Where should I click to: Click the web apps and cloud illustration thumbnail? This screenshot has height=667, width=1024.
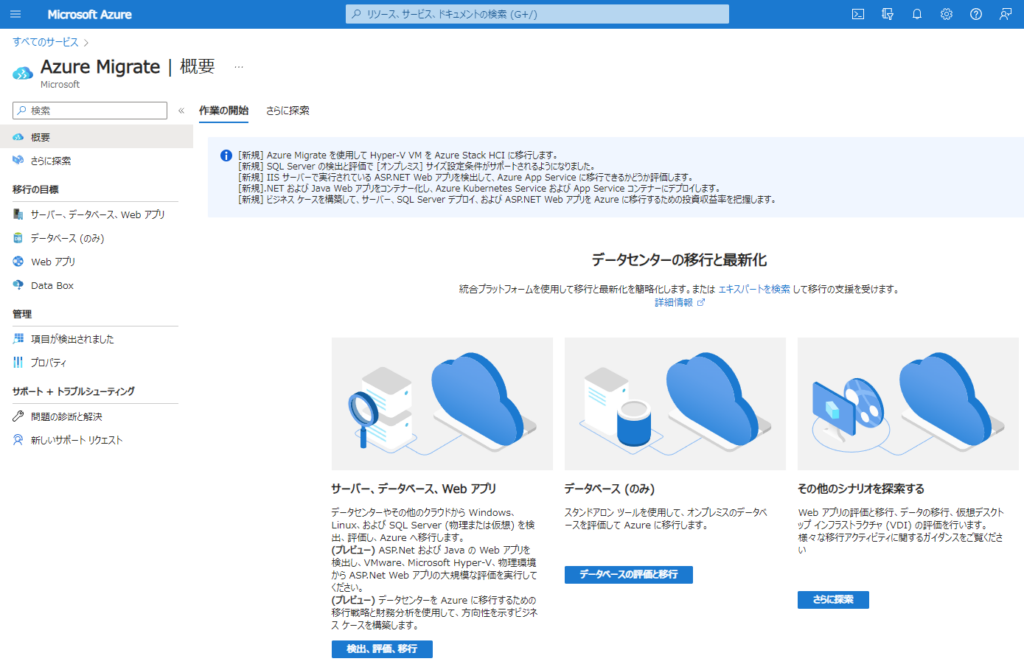coord(908,404)
